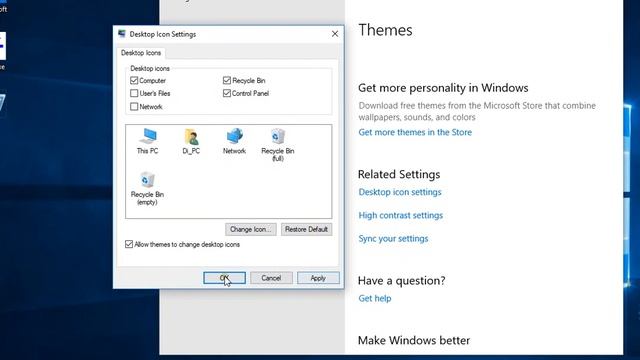The image size is (640, 360).
Task: Uncheck the Recycle Bin checkbox
Action: tap(227, 80)
